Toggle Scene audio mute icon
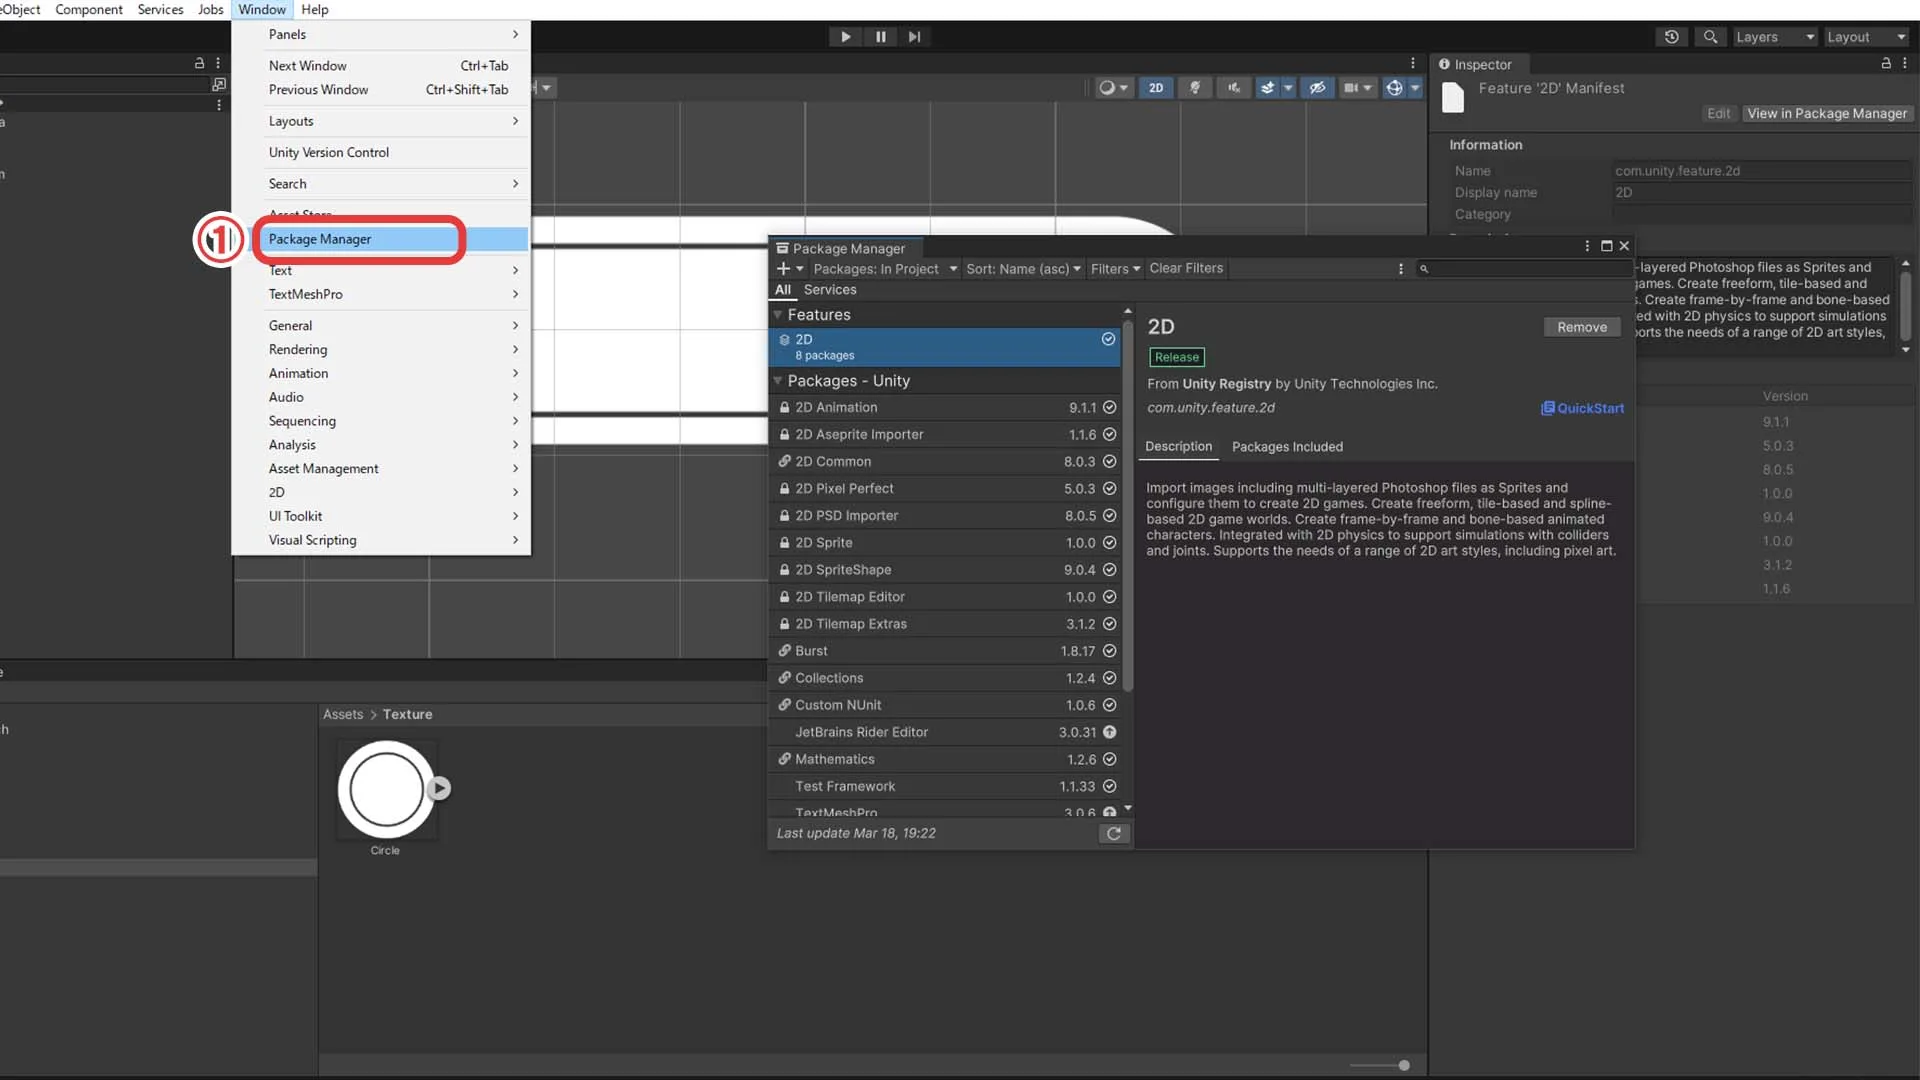 click(x=1234, y=88)
